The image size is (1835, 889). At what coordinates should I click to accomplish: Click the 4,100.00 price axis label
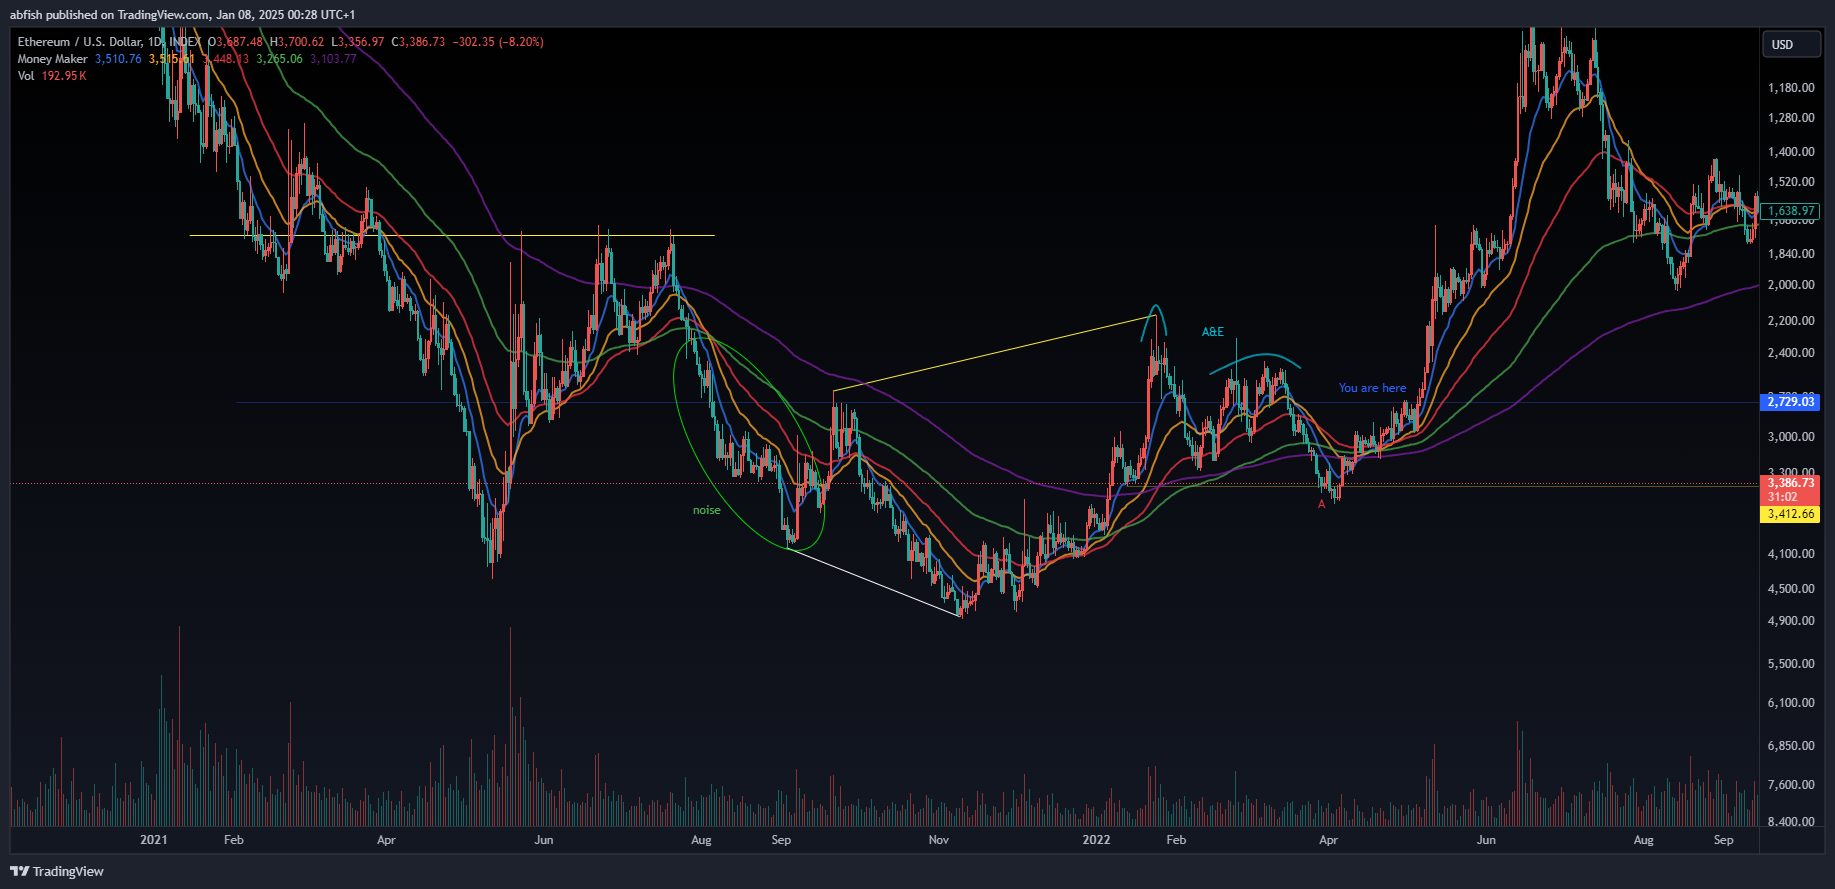pos(1791,554)
